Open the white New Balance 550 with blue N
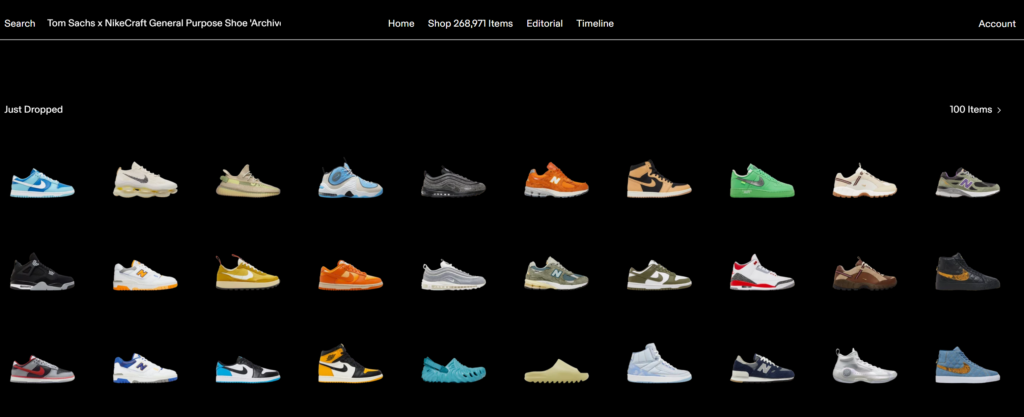 (144, 369)
